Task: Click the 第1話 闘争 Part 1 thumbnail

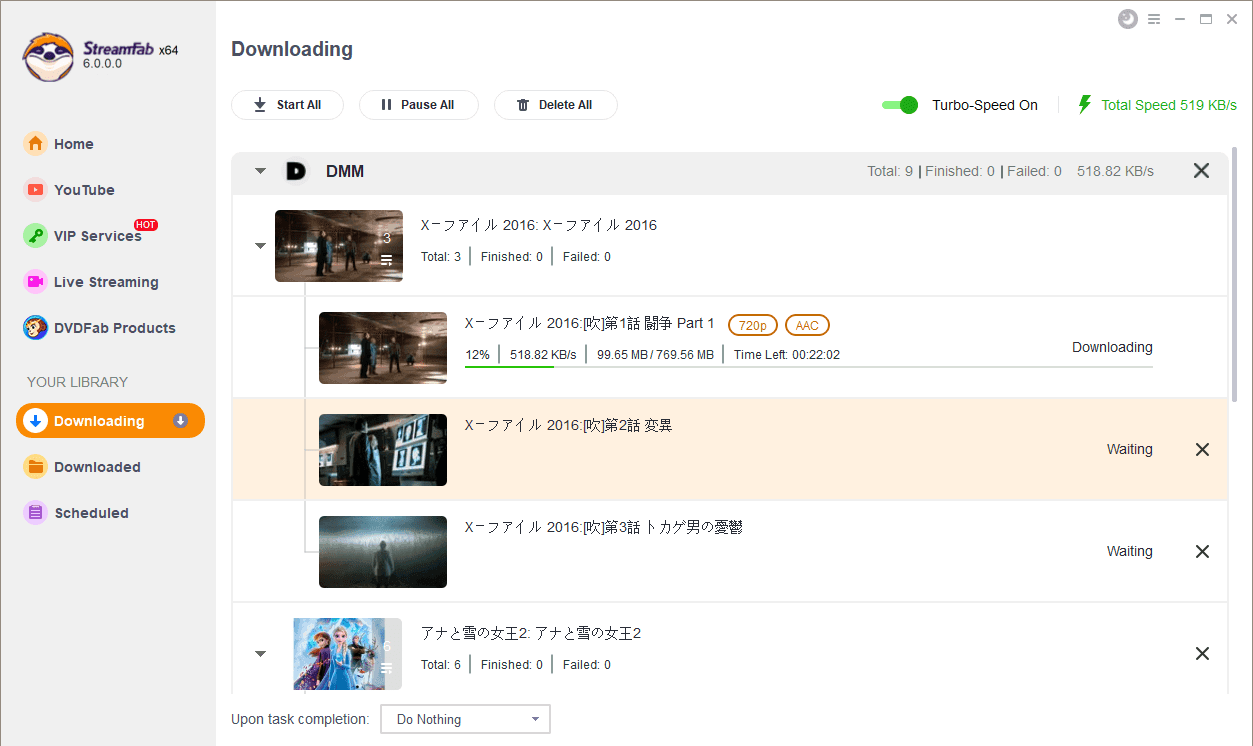Action: click(383, 348)
